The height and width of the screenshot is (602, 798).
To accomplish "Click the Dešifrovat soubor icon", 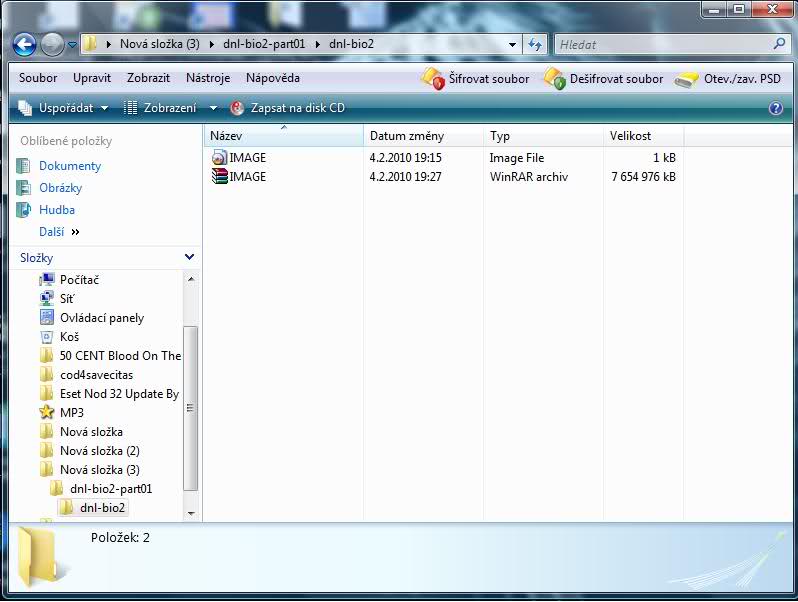I will (554, 78).
